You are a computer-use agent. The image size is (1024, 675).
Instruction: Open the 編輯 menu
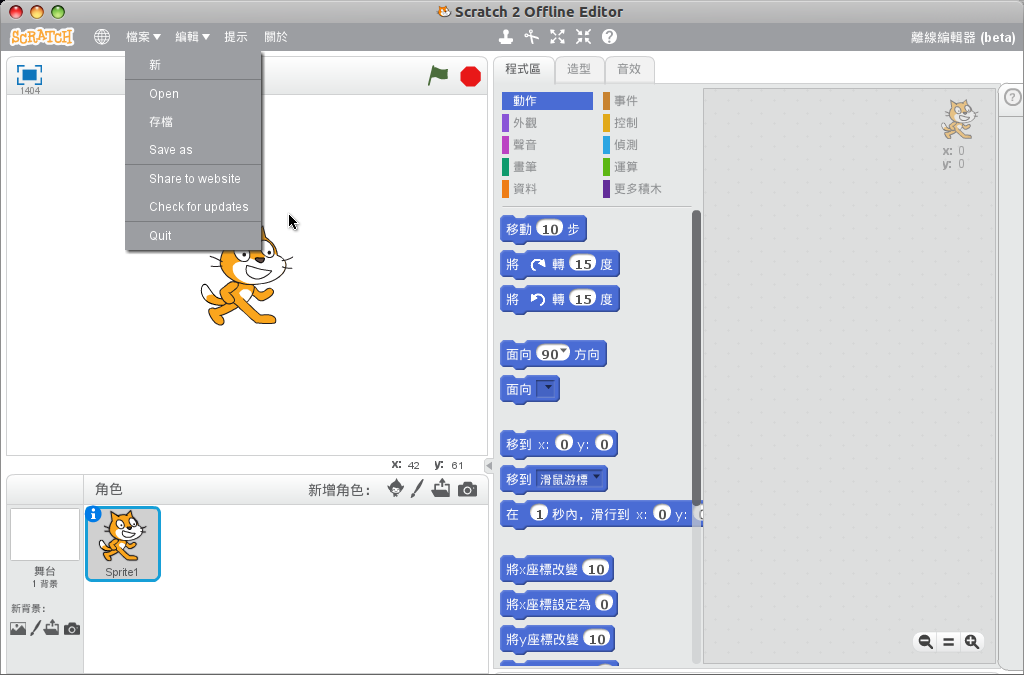192,37
